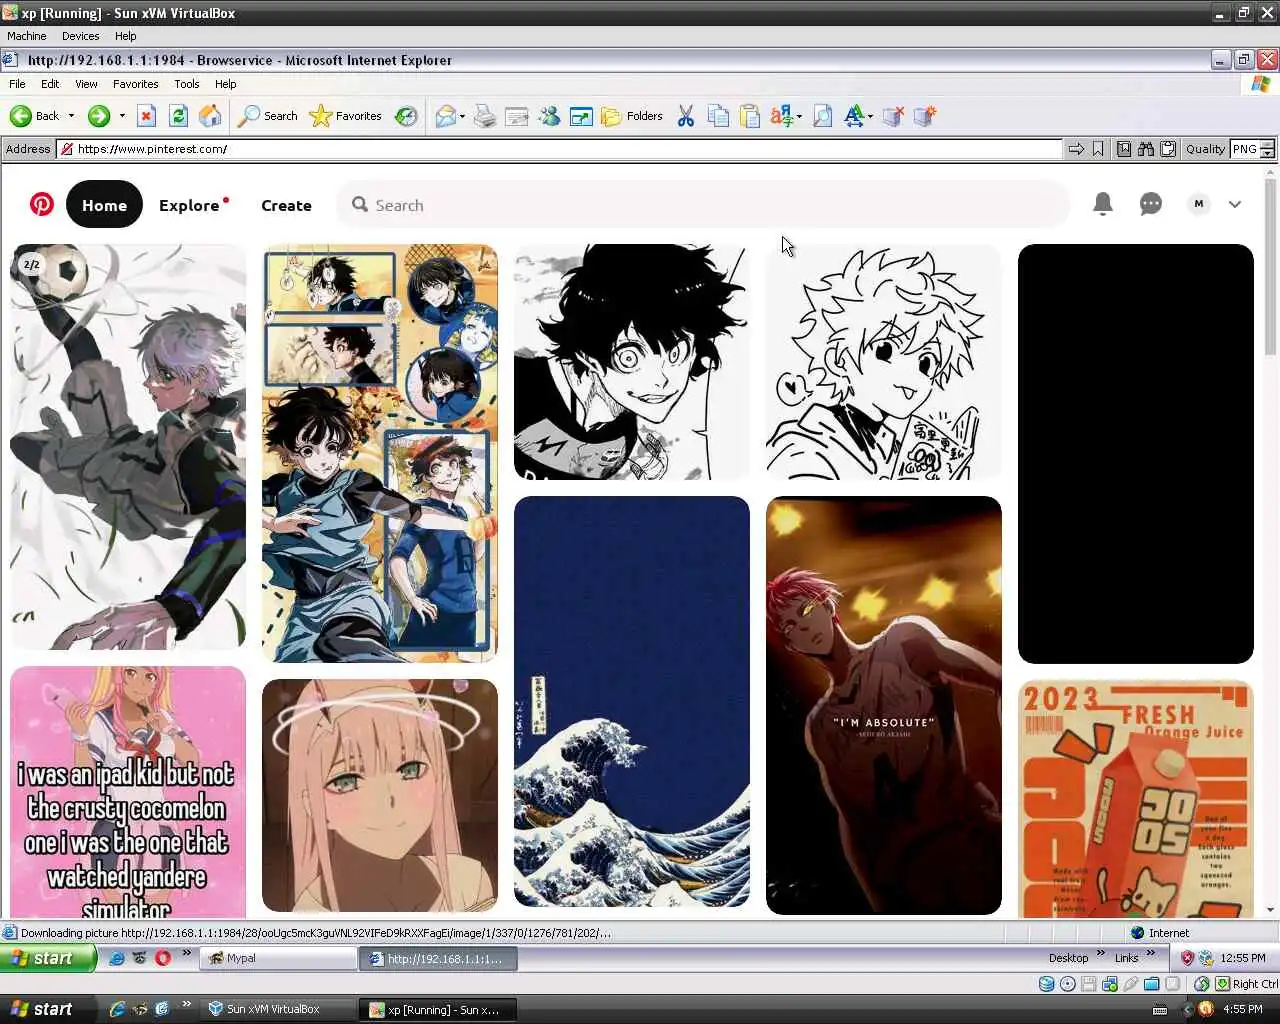Click the bookmark icon beside the Go arrow
The width and height of the screenshot is (1280, 1024).
pos(1098,149)
